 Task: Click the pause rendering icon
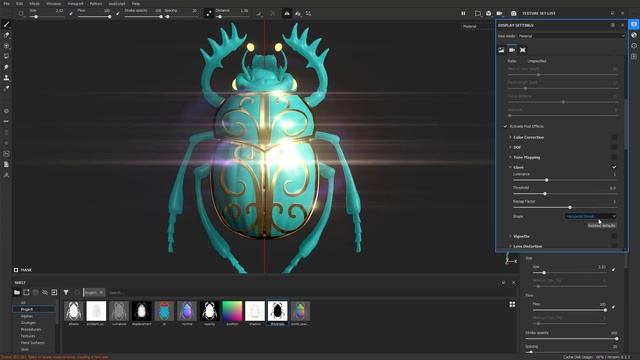tap(463, 13)
